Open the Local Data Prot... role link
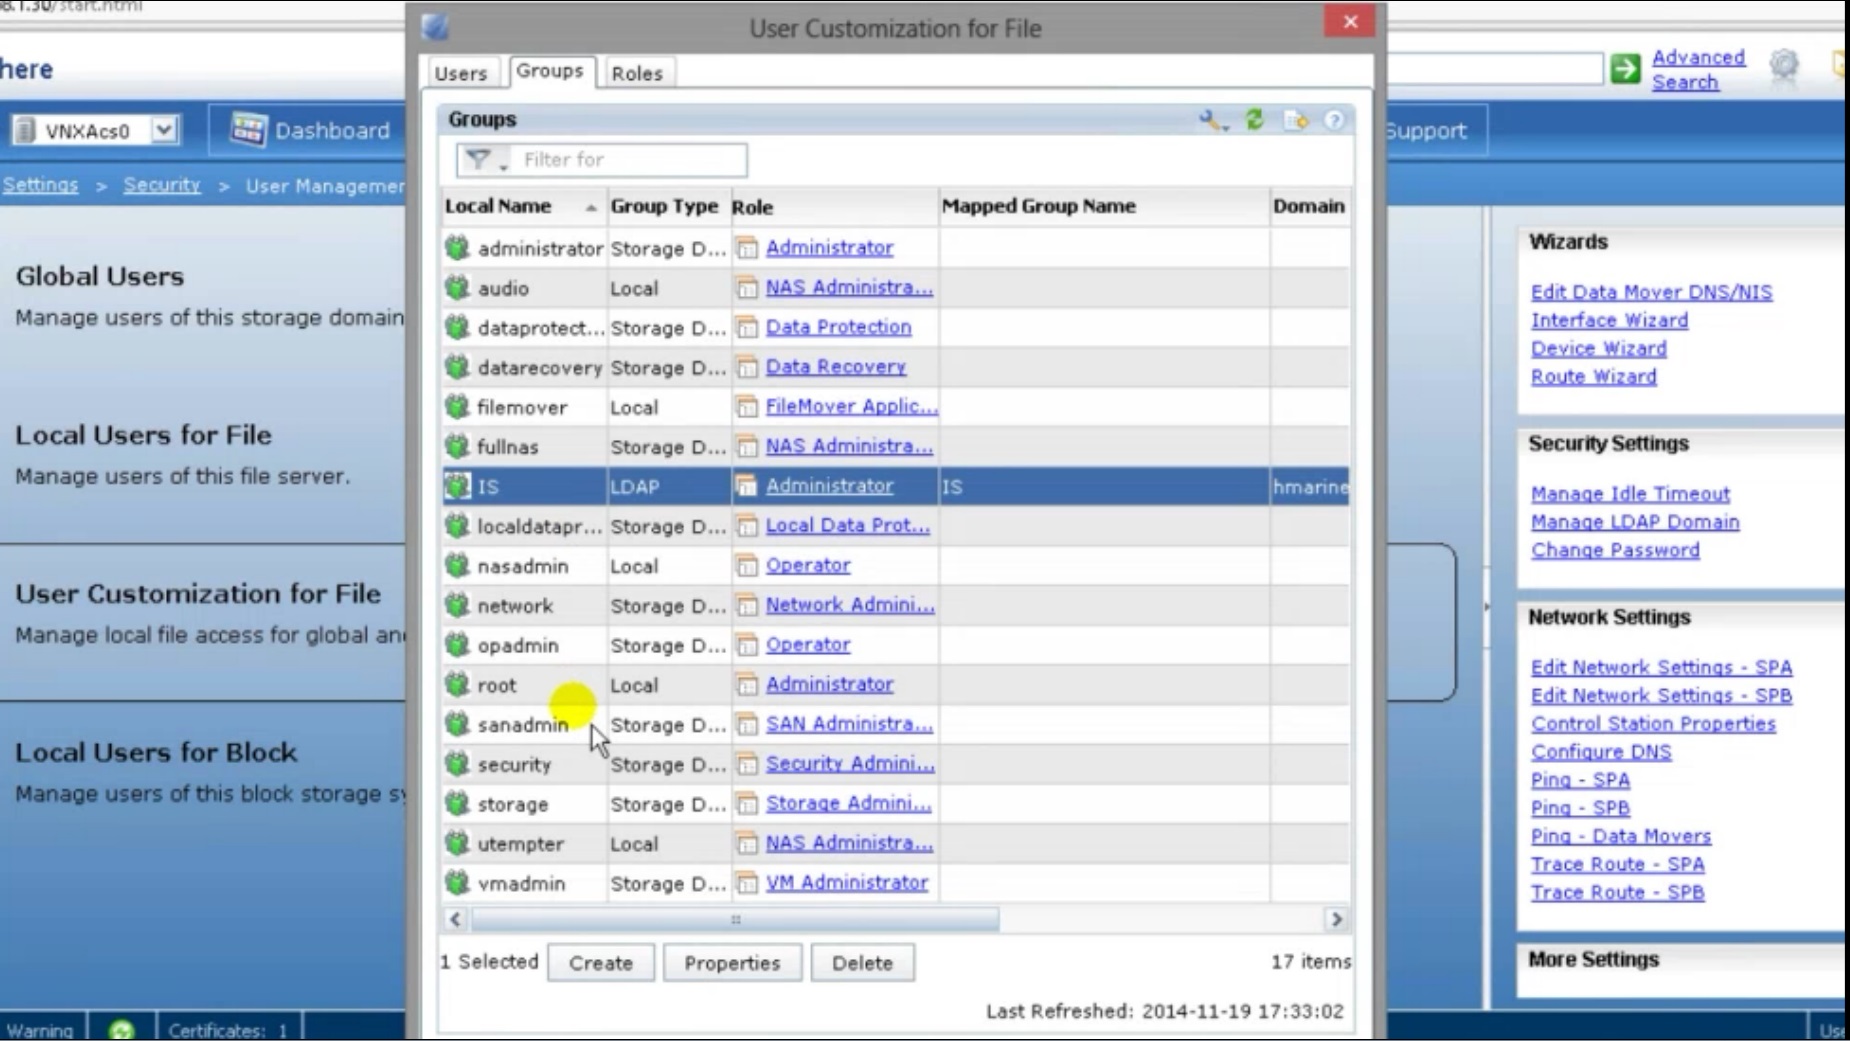Viewport: 1850px width, 1041px height. (847, 525)
